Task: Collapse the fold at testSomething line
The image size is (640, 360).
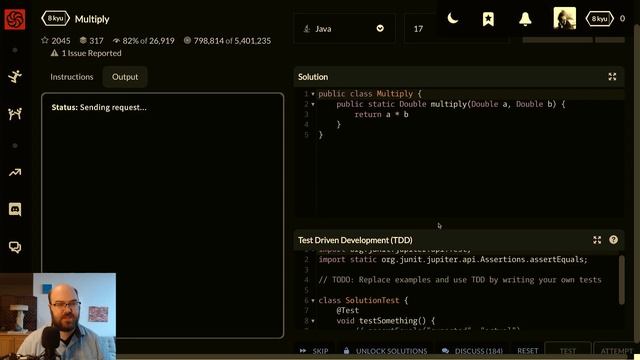Action: [313, 321]
